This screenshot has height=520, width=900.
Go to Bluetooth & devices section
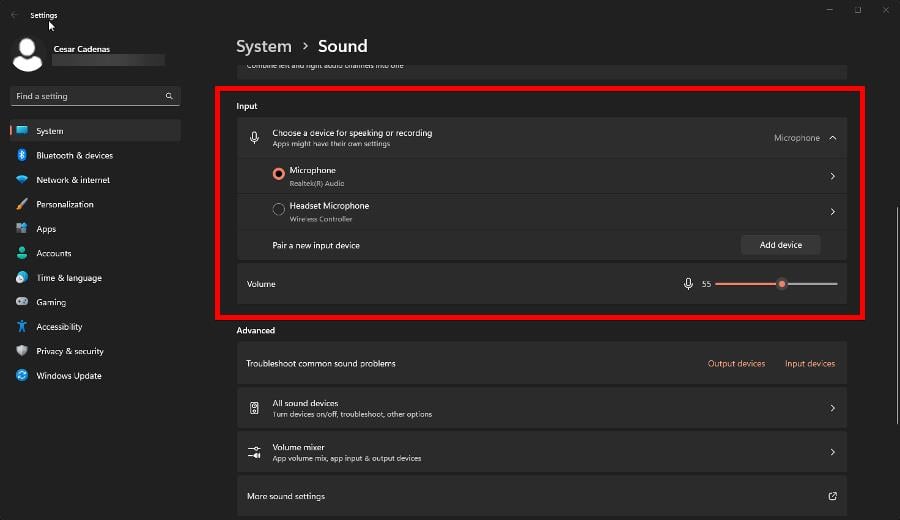click(95, 155)
